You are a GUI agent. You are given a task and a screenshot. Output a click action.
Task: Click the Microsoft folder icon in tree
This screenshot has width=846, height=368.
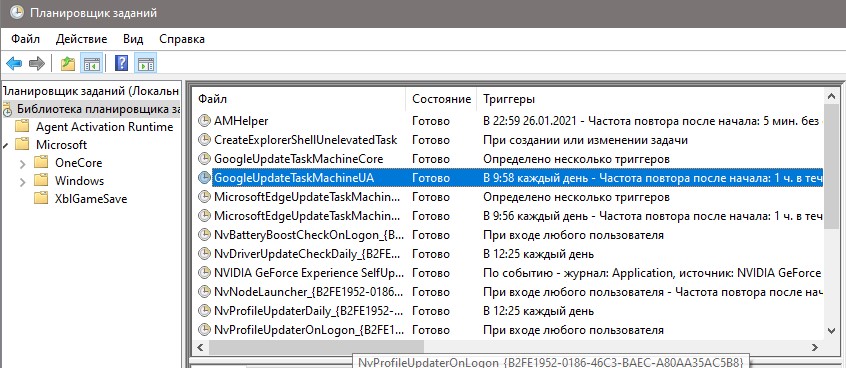(x=22, y=145)
